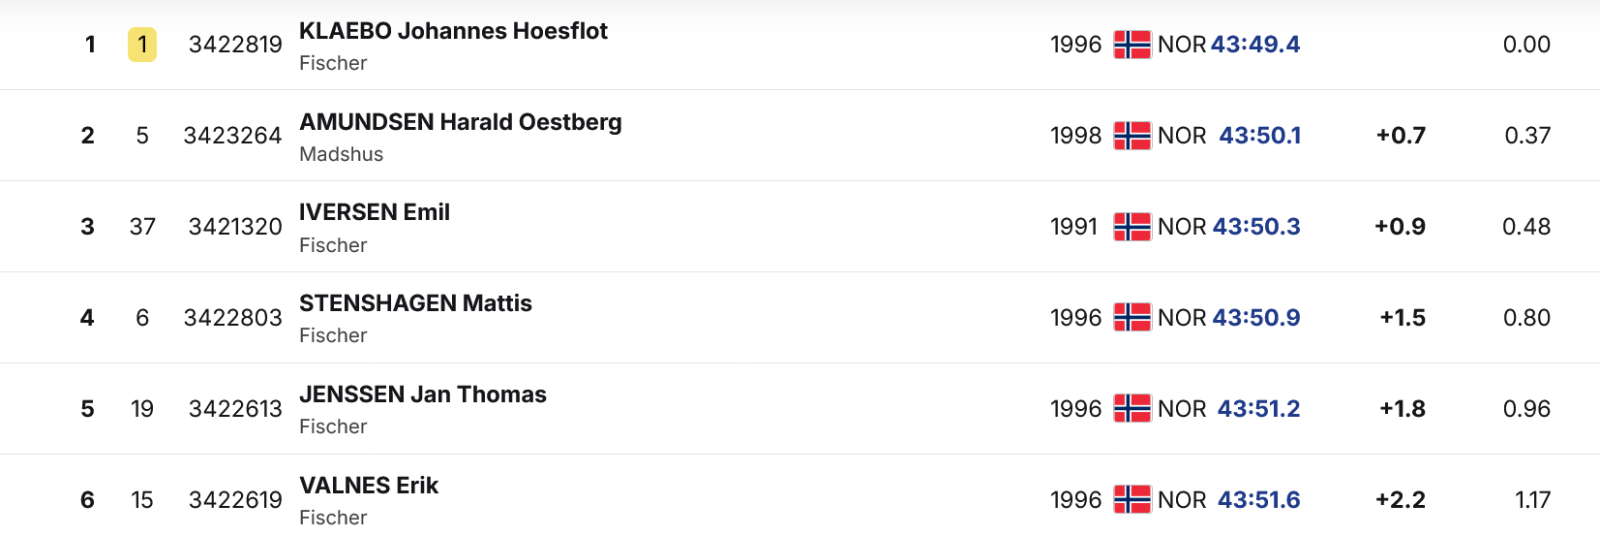Image resolution: width=1600 pixels, height=536 pixels.
Task: Click Norwegian flag in Amundsen's row
Action: tap(1132, 136)
